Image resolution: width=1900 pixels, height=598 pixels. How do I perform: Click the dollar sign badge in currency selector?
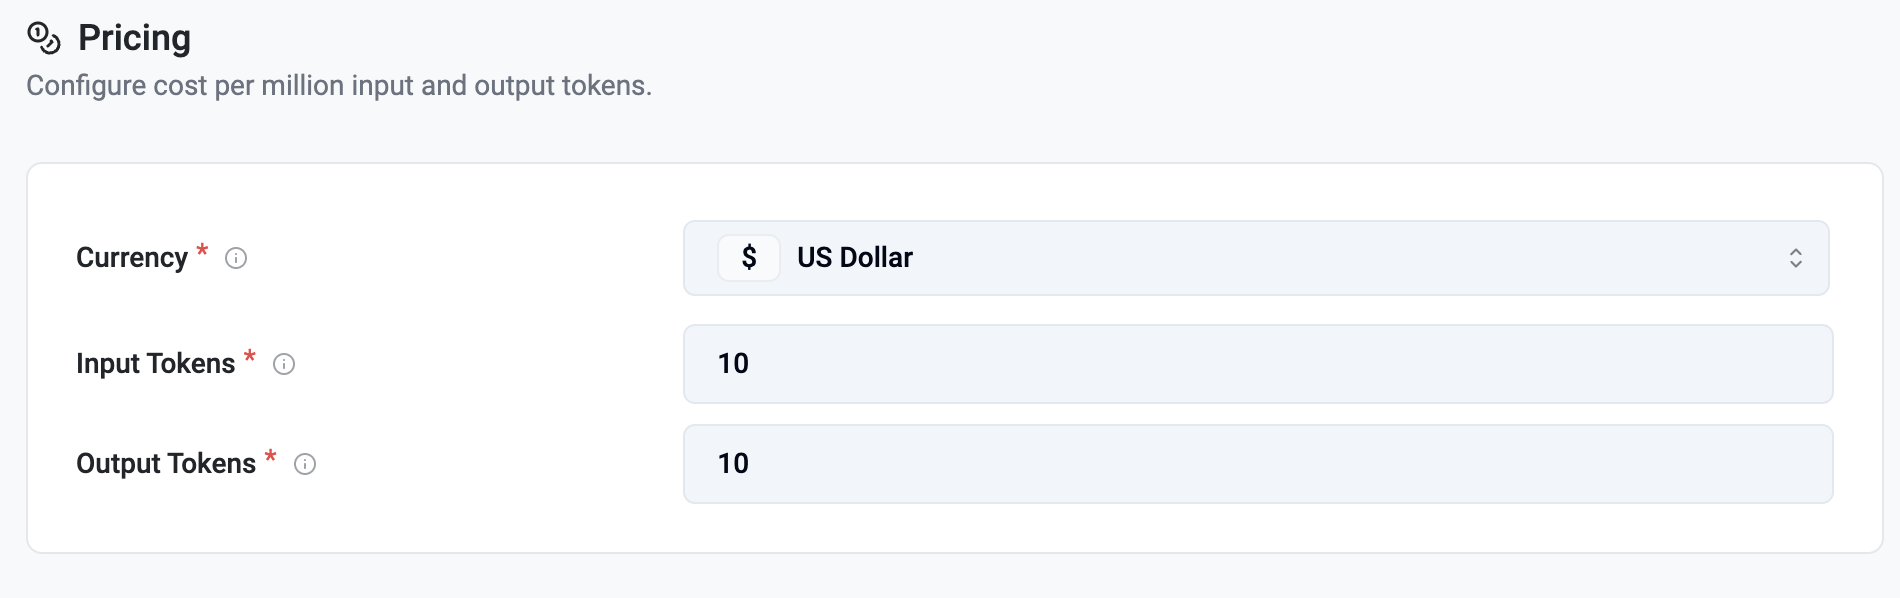click(749, 258)
